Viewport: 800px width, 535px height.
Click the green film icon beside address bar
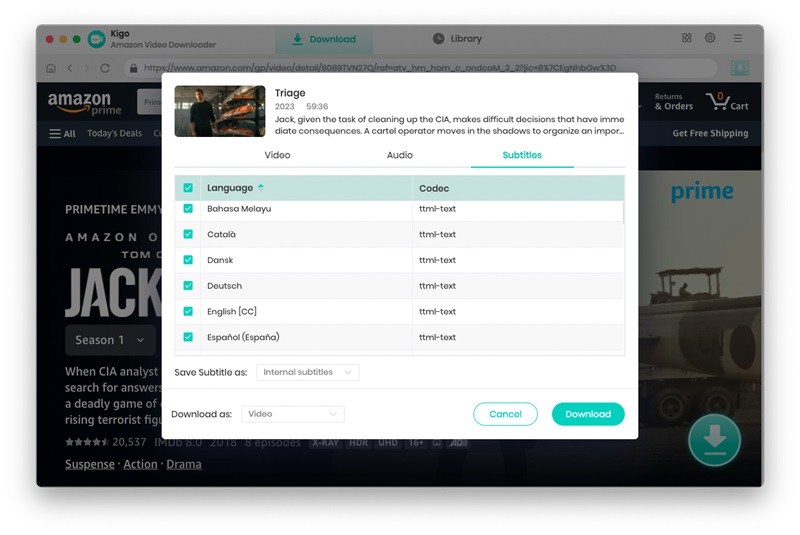[739, 68]
